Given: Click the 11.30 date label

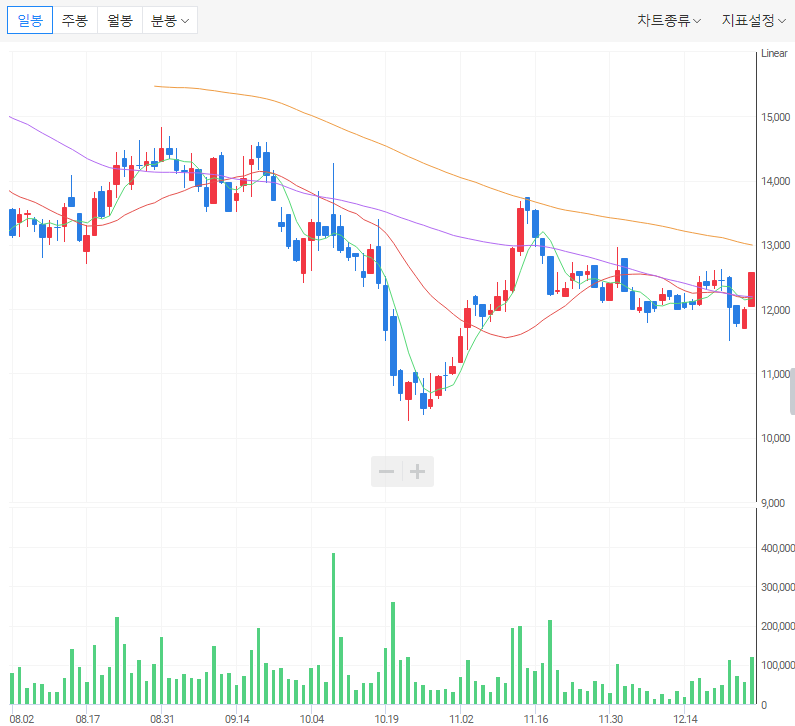Looking at the screenshot, I should 610,719.
